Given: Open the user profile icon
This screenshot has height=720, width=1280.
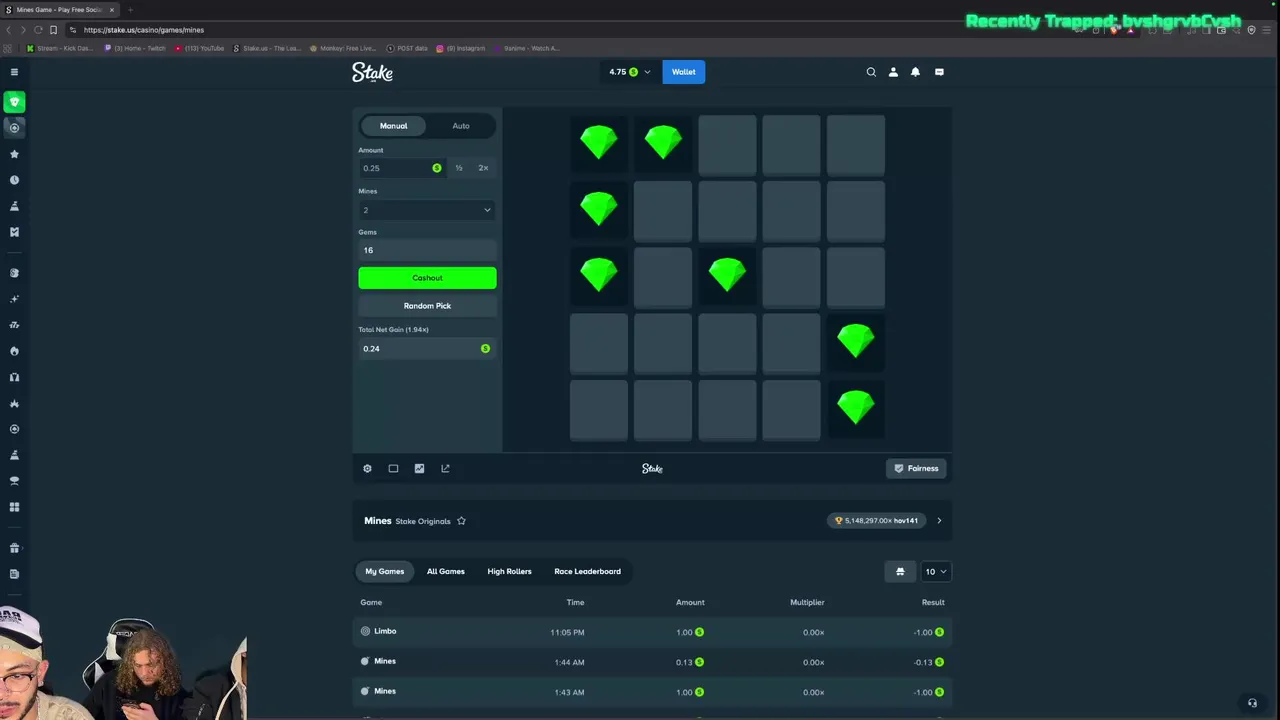Looking at the screenshot, I should [893, 72].
